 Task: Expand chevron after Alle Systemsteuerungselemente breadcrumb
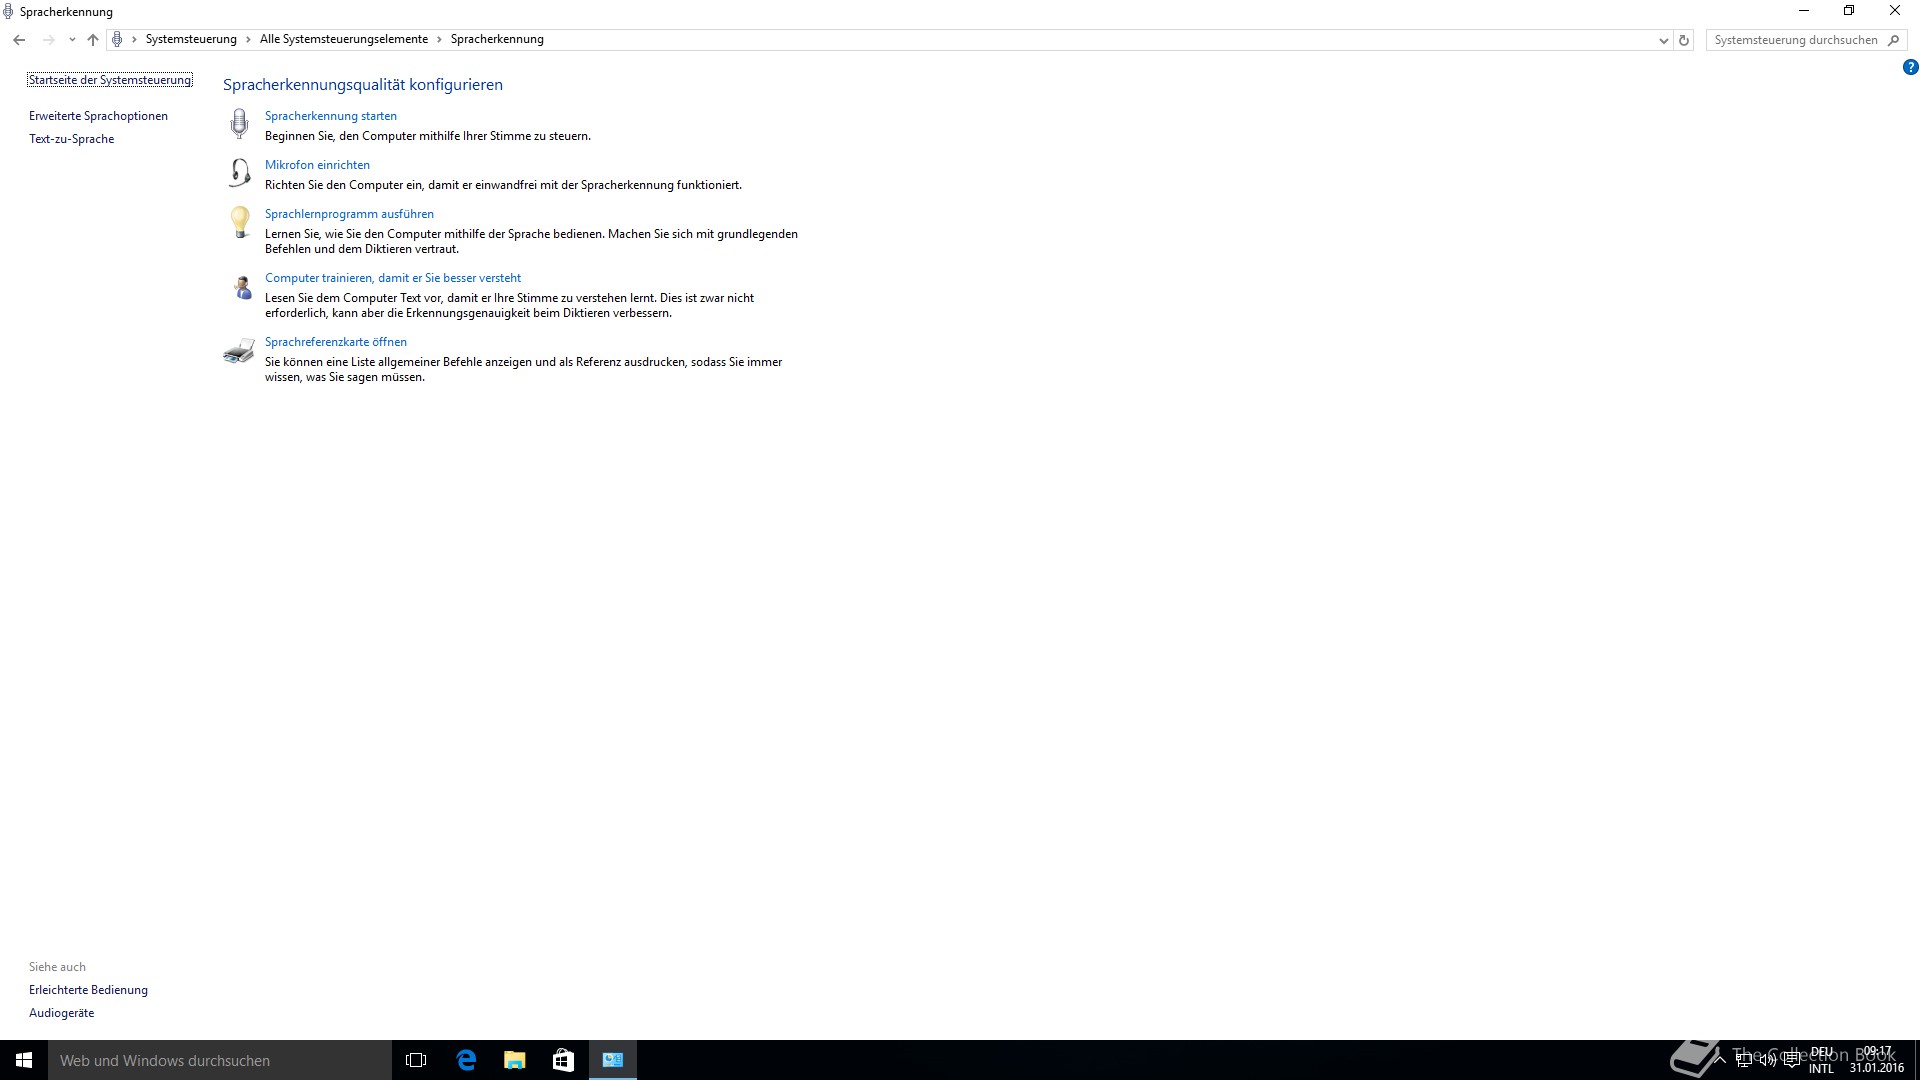click(439, 40)
